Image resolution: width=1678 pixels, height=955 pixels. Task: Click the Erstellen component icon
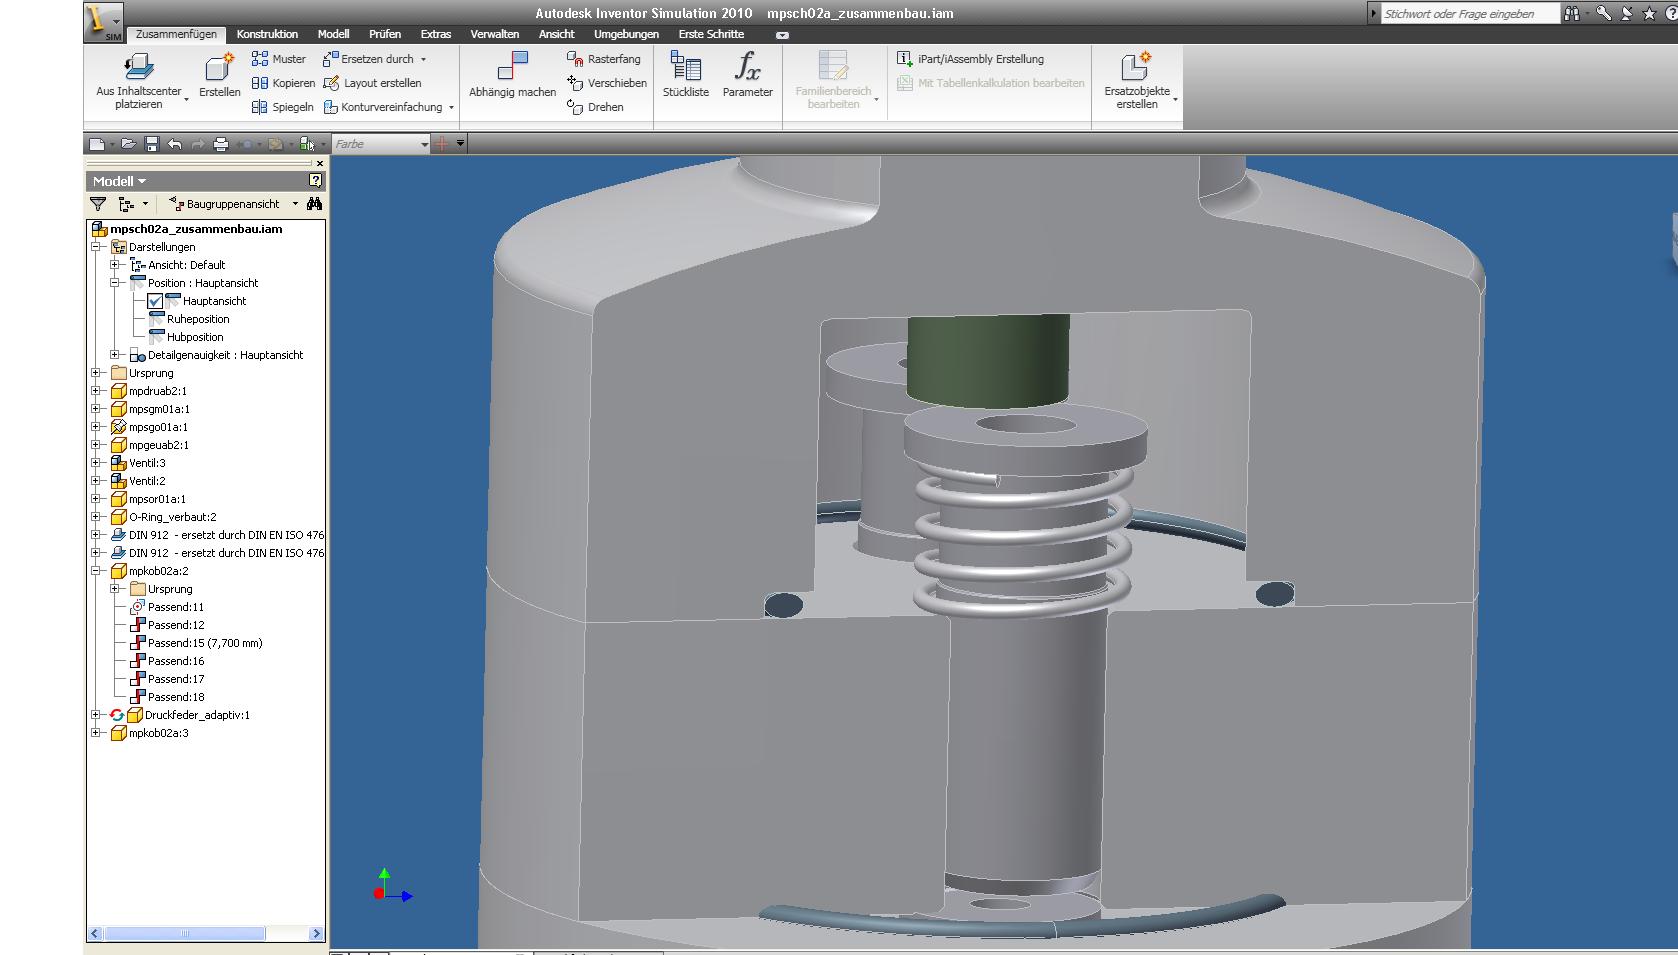[219, 75]
